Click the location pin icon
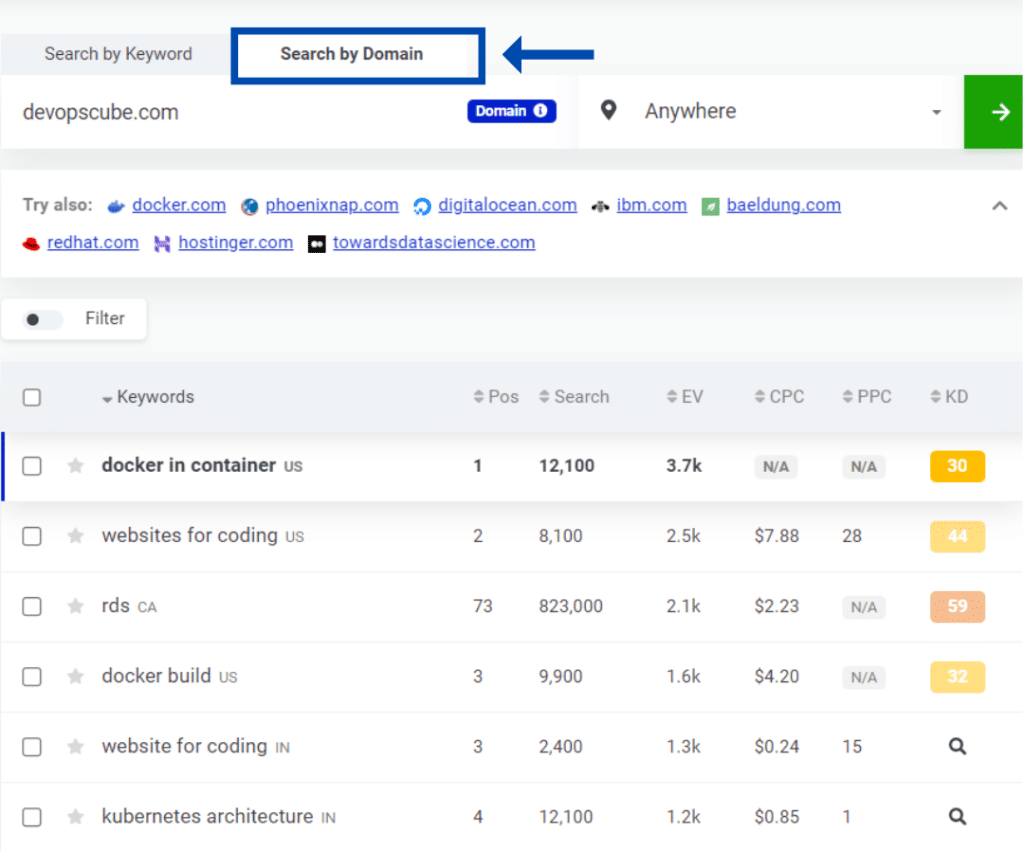The height and width of the screenshot is (851, 1024). point(609,111)
